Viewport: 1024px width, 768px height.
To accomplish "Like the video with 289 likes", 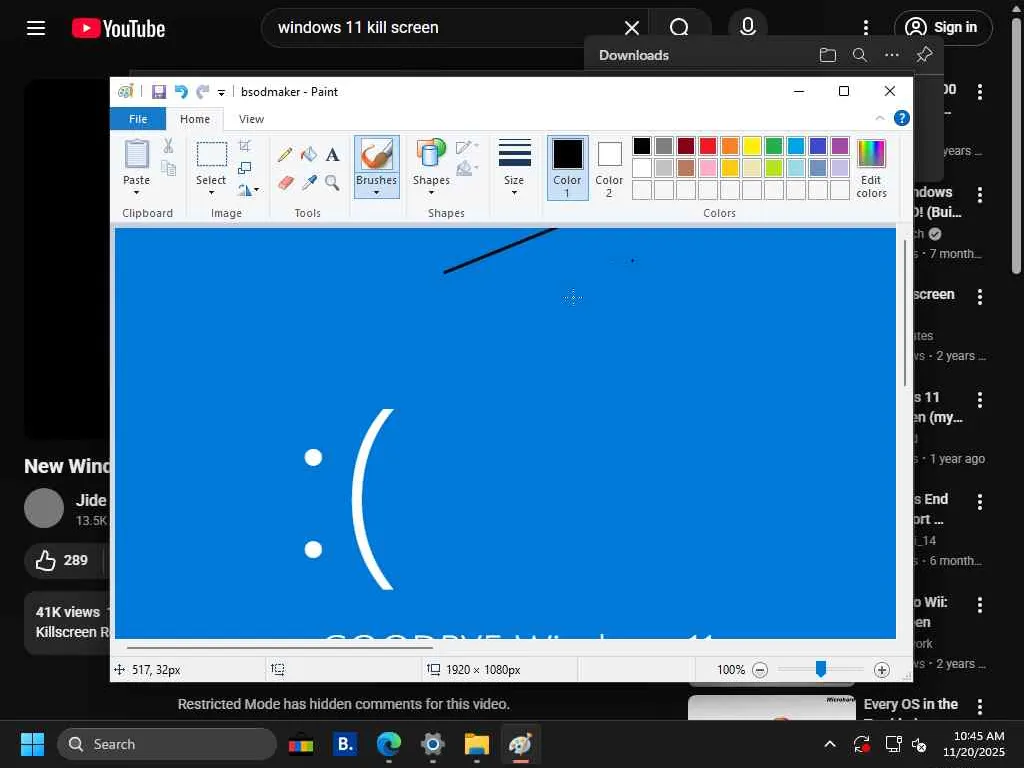I will pos(62,560).
